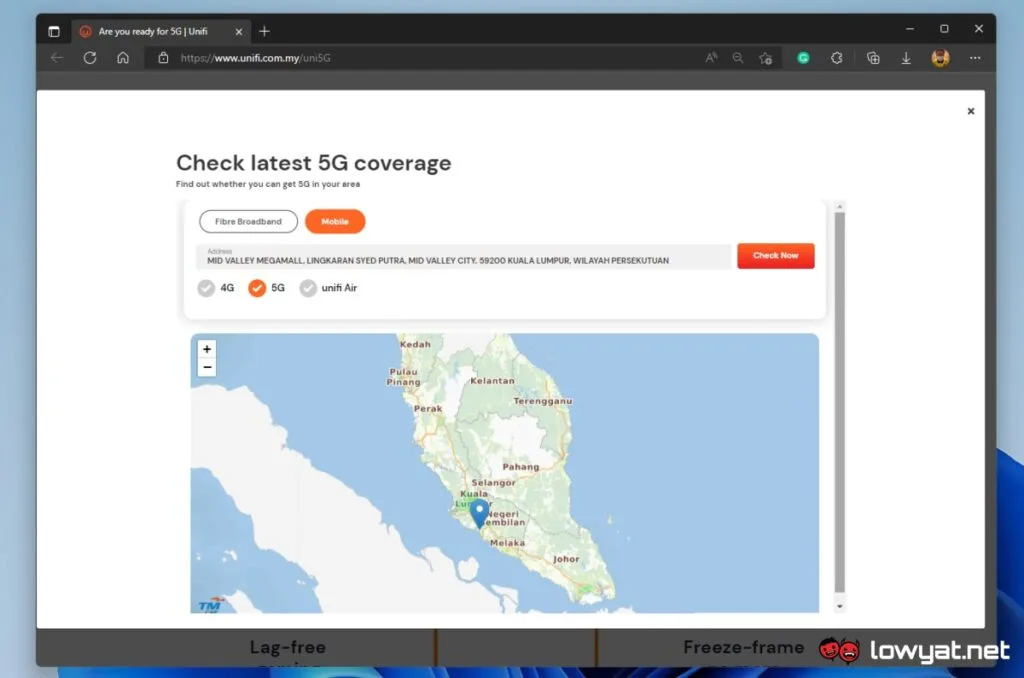The width and height of the screenshot is (1024, 678).
Task: Click the blue location pin on map
Action: coord(480,513)
